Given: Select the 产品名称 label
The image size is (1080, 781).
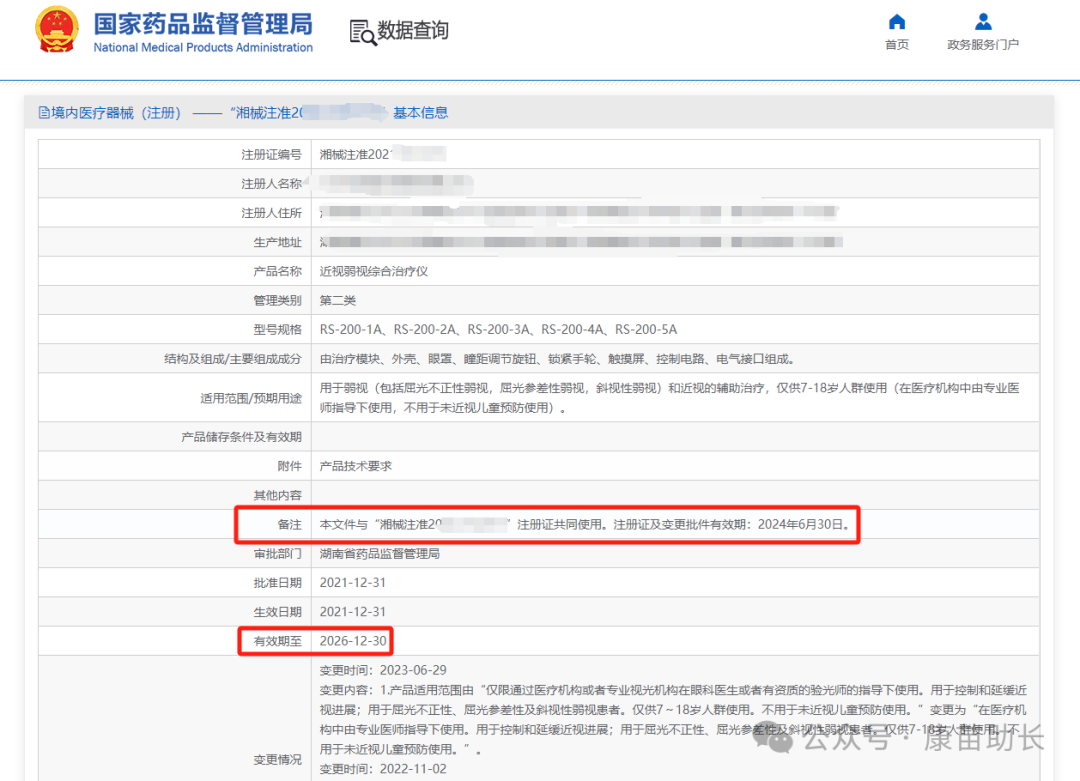Looking at the screenshot, I should pos(278,271).
